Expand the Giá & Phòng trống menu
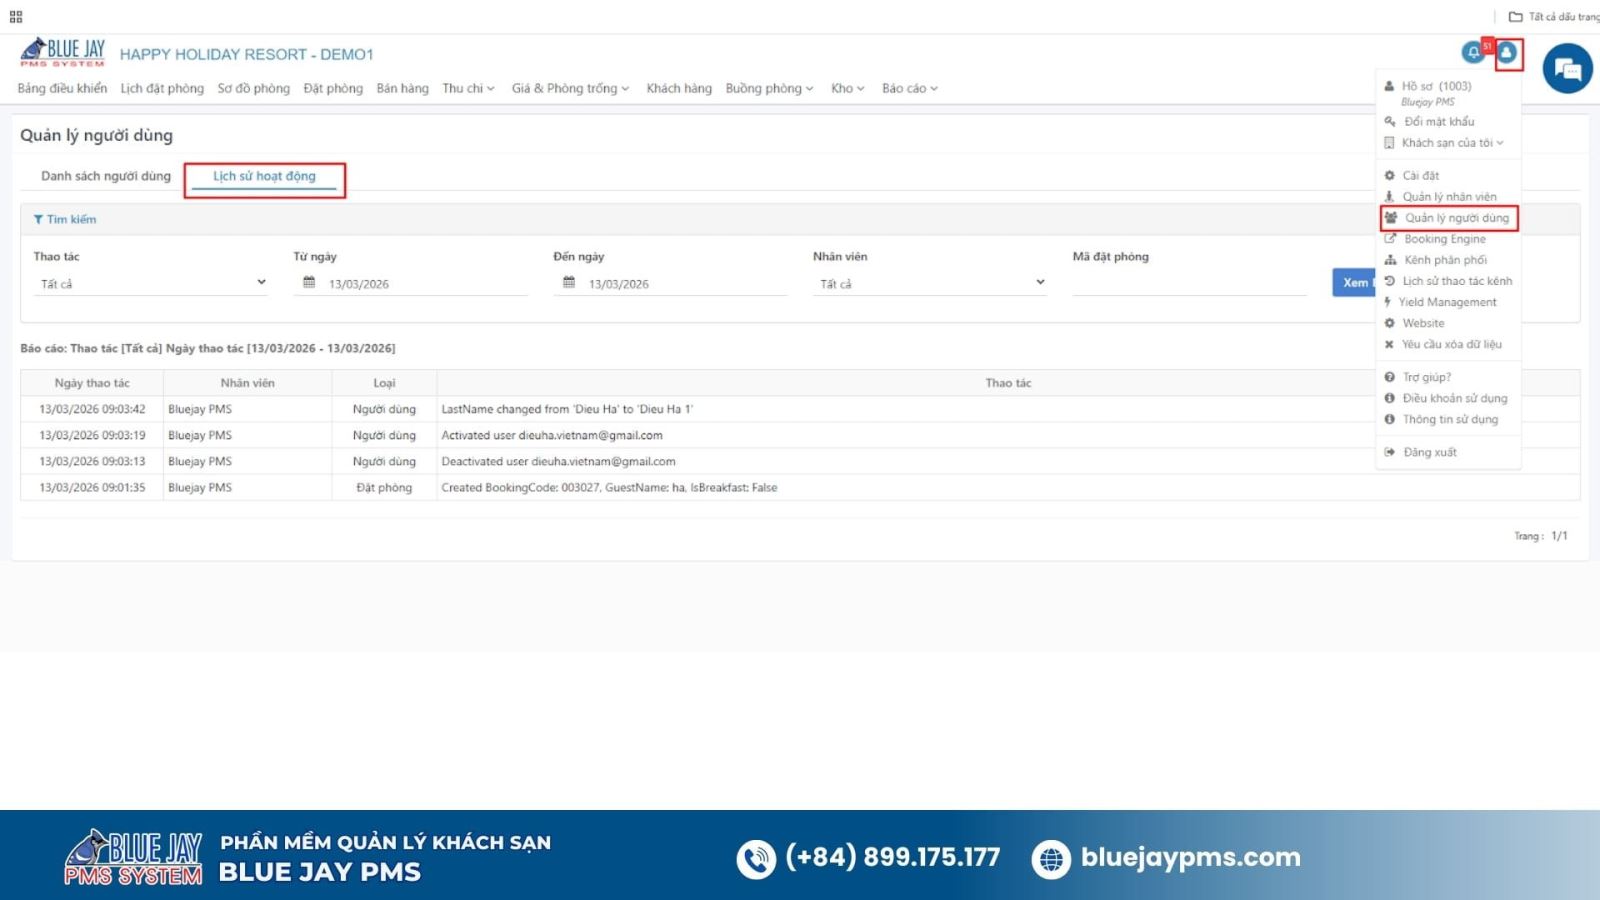Viewport: 1600px width, 900px height. 570,88
